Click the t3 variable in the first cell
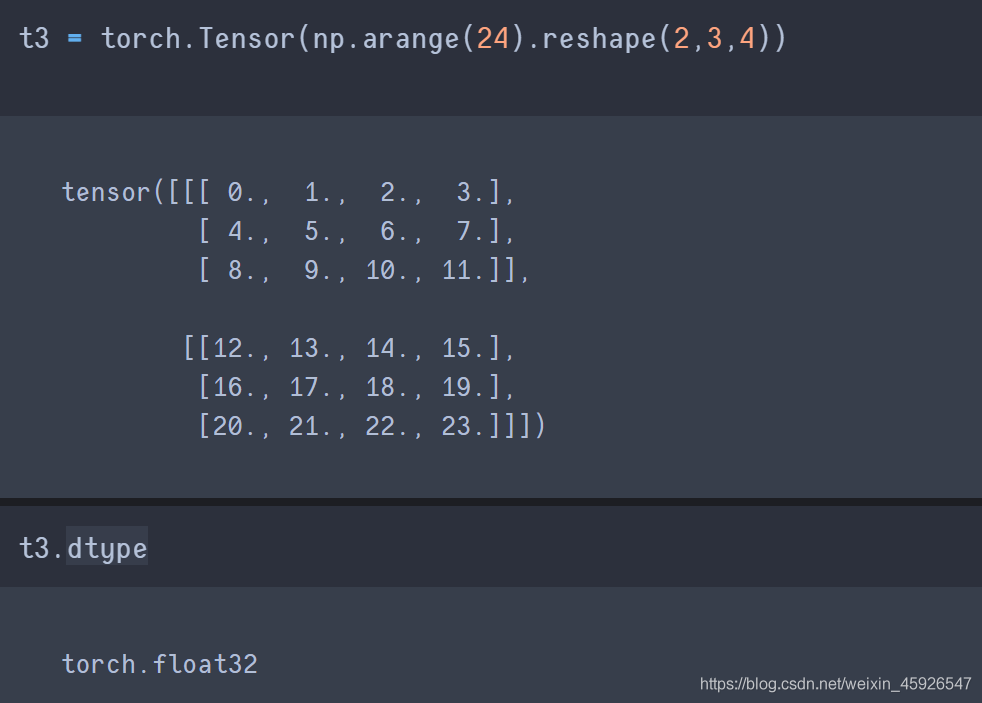 [x=34, y=39]
